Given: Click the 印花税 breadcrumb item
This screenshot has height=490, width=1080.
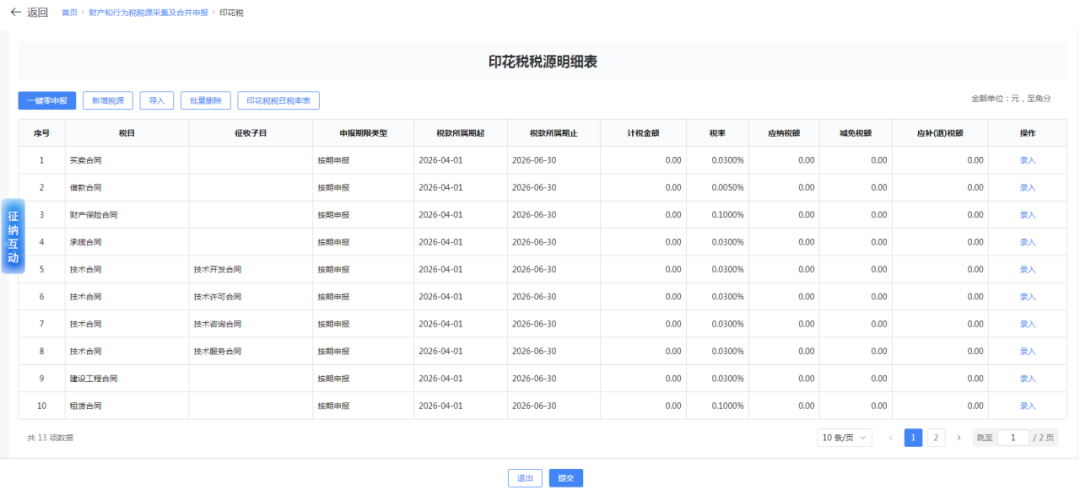Looking at the screenshot, I should [x=231, y=13].
